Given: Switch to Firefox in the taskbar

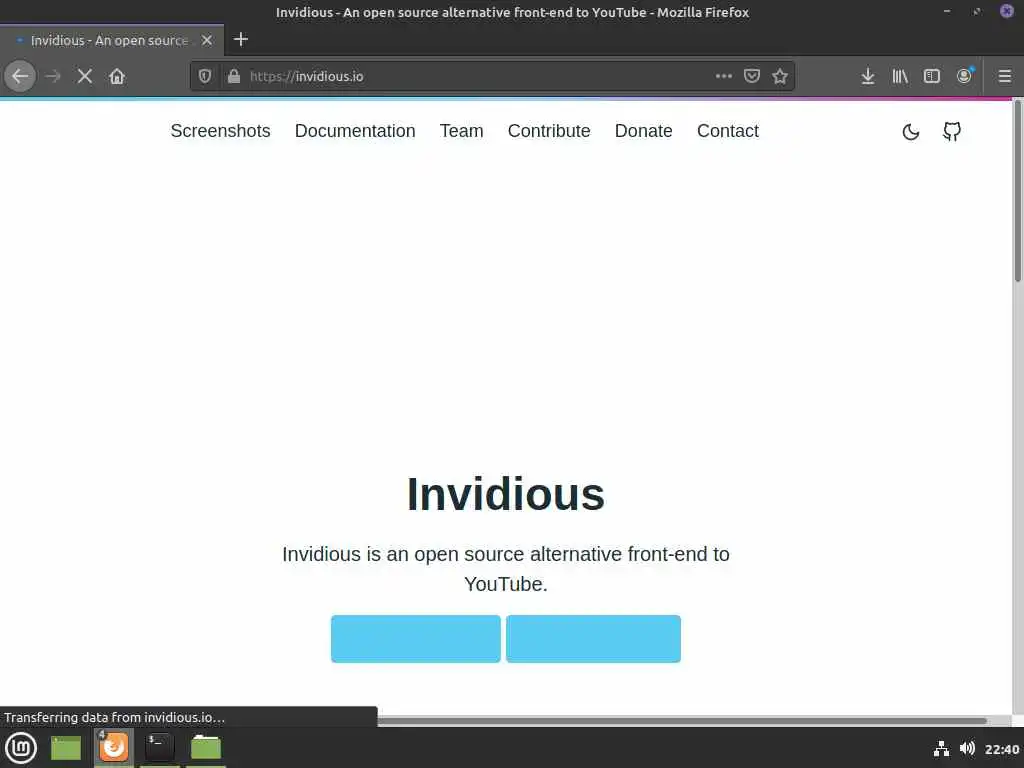Looking at the screenshot, I should (114, 747).
